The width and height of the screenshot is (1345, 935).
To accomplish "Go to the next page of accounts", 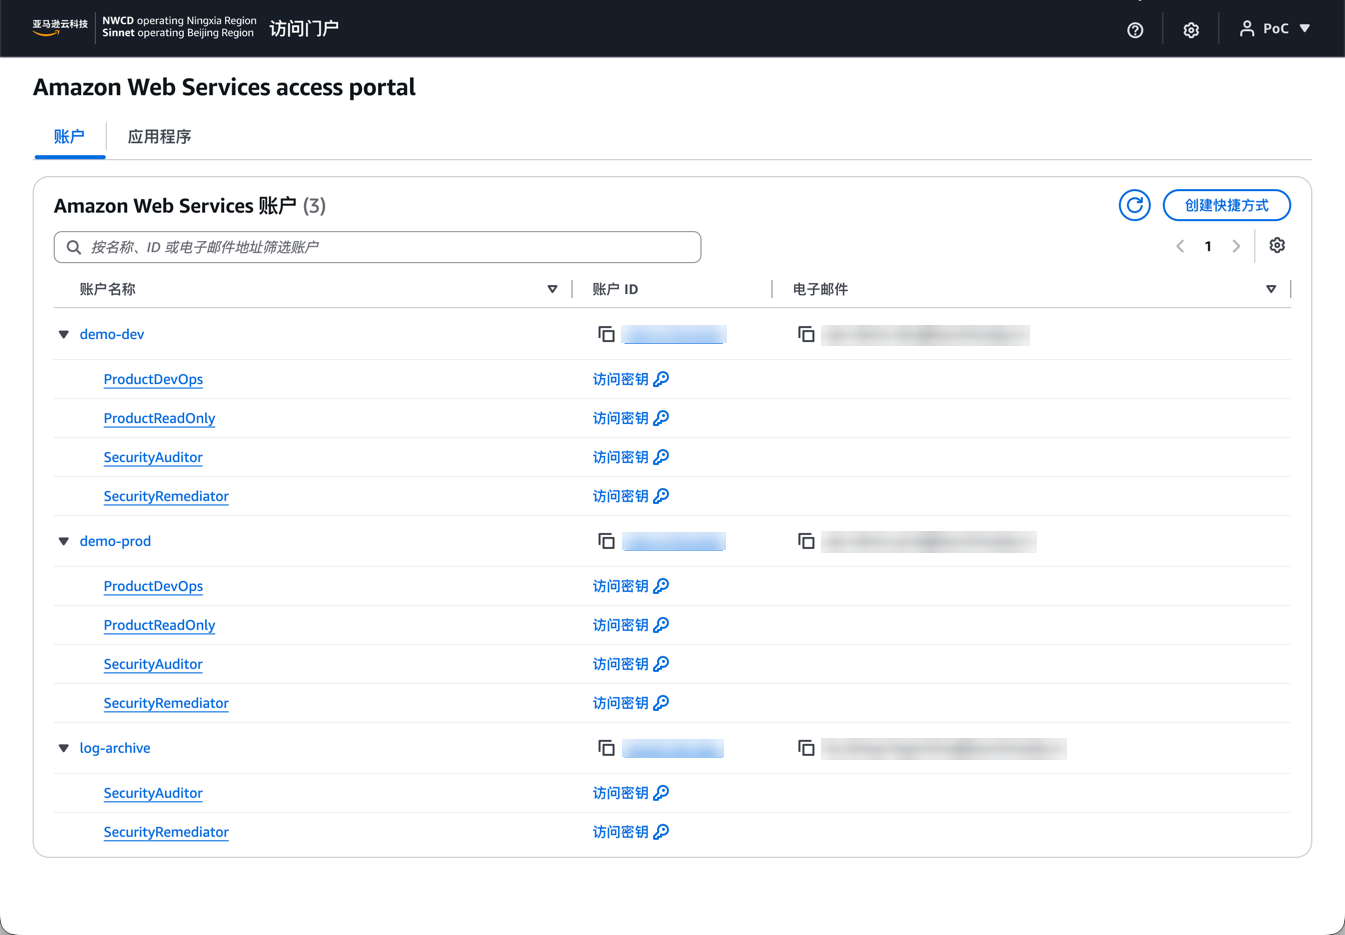I will [x=1236, y=246].
